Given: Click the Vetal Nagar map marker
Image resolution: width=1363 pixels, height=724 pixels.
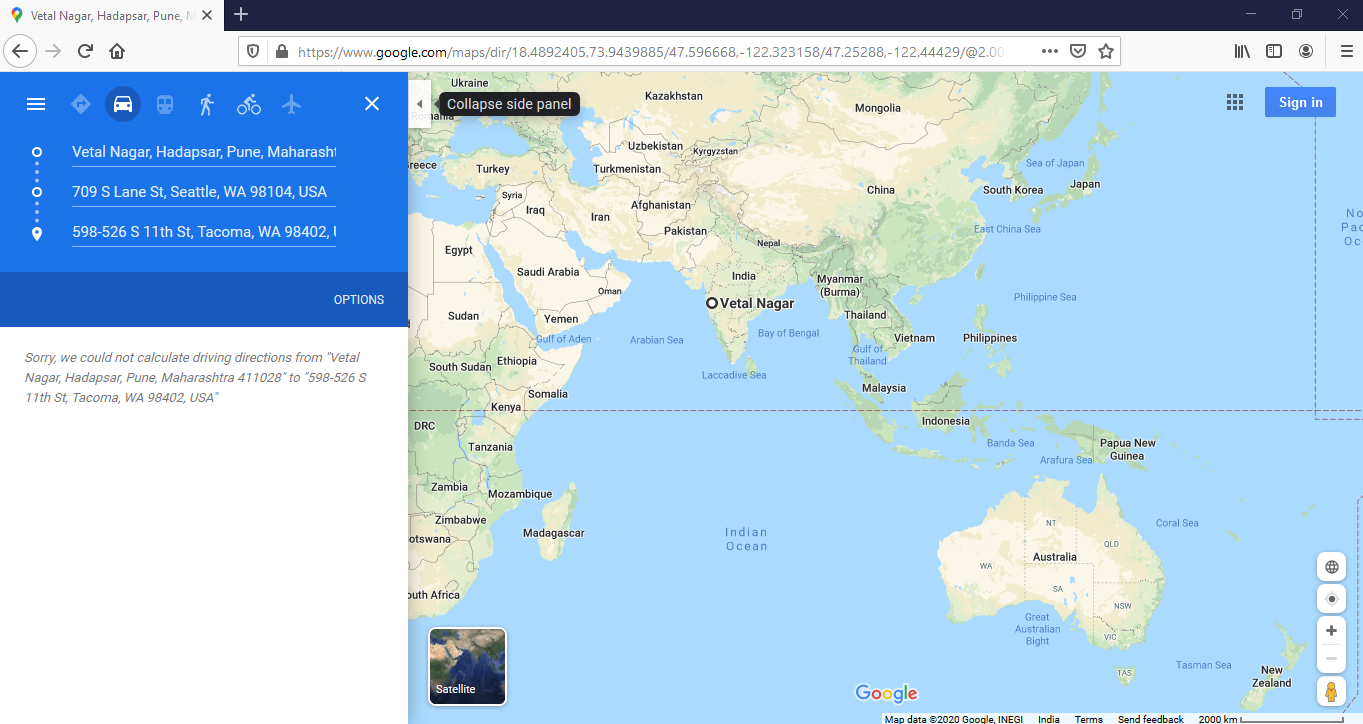Looking at the screenshot, I should [712, 303].
